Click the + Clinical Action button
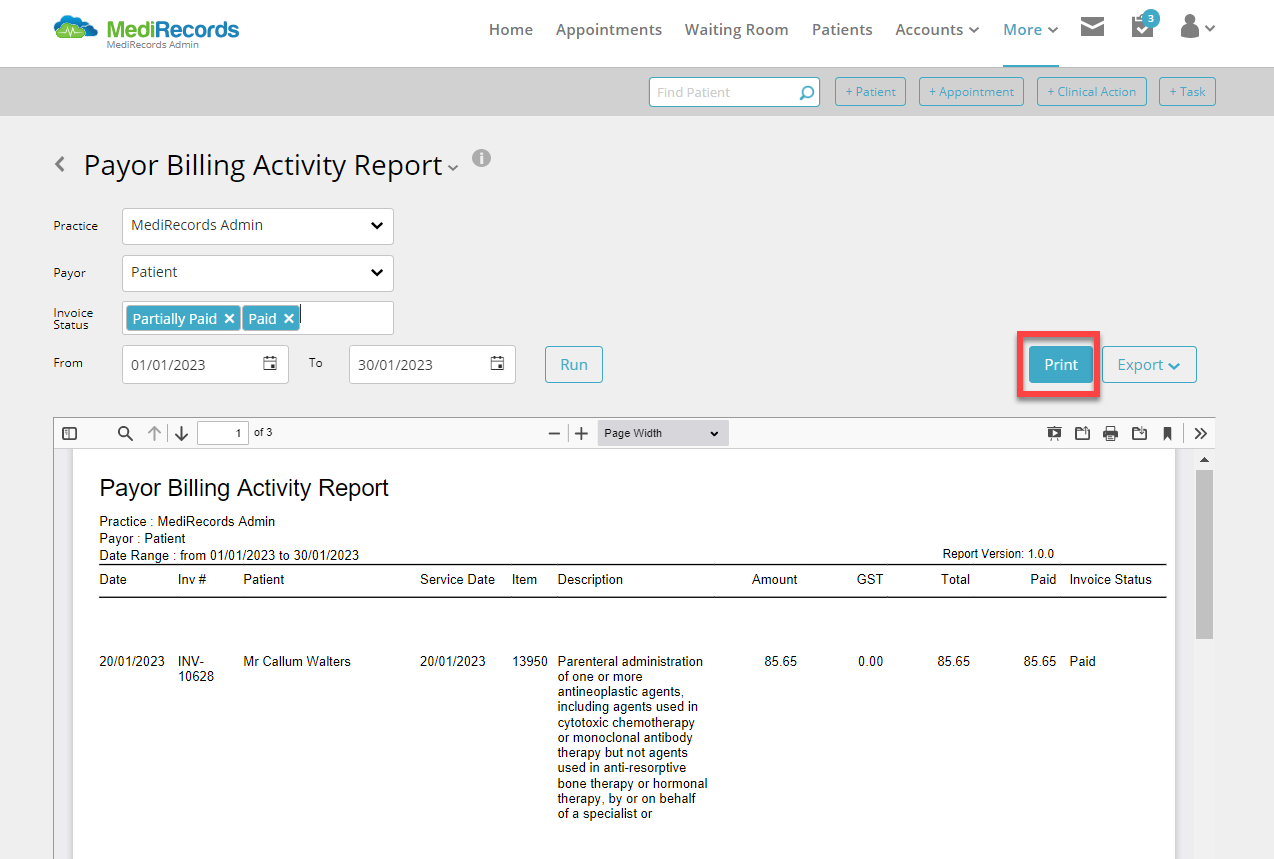The image size is (1274, 859). click(1092, 92)
